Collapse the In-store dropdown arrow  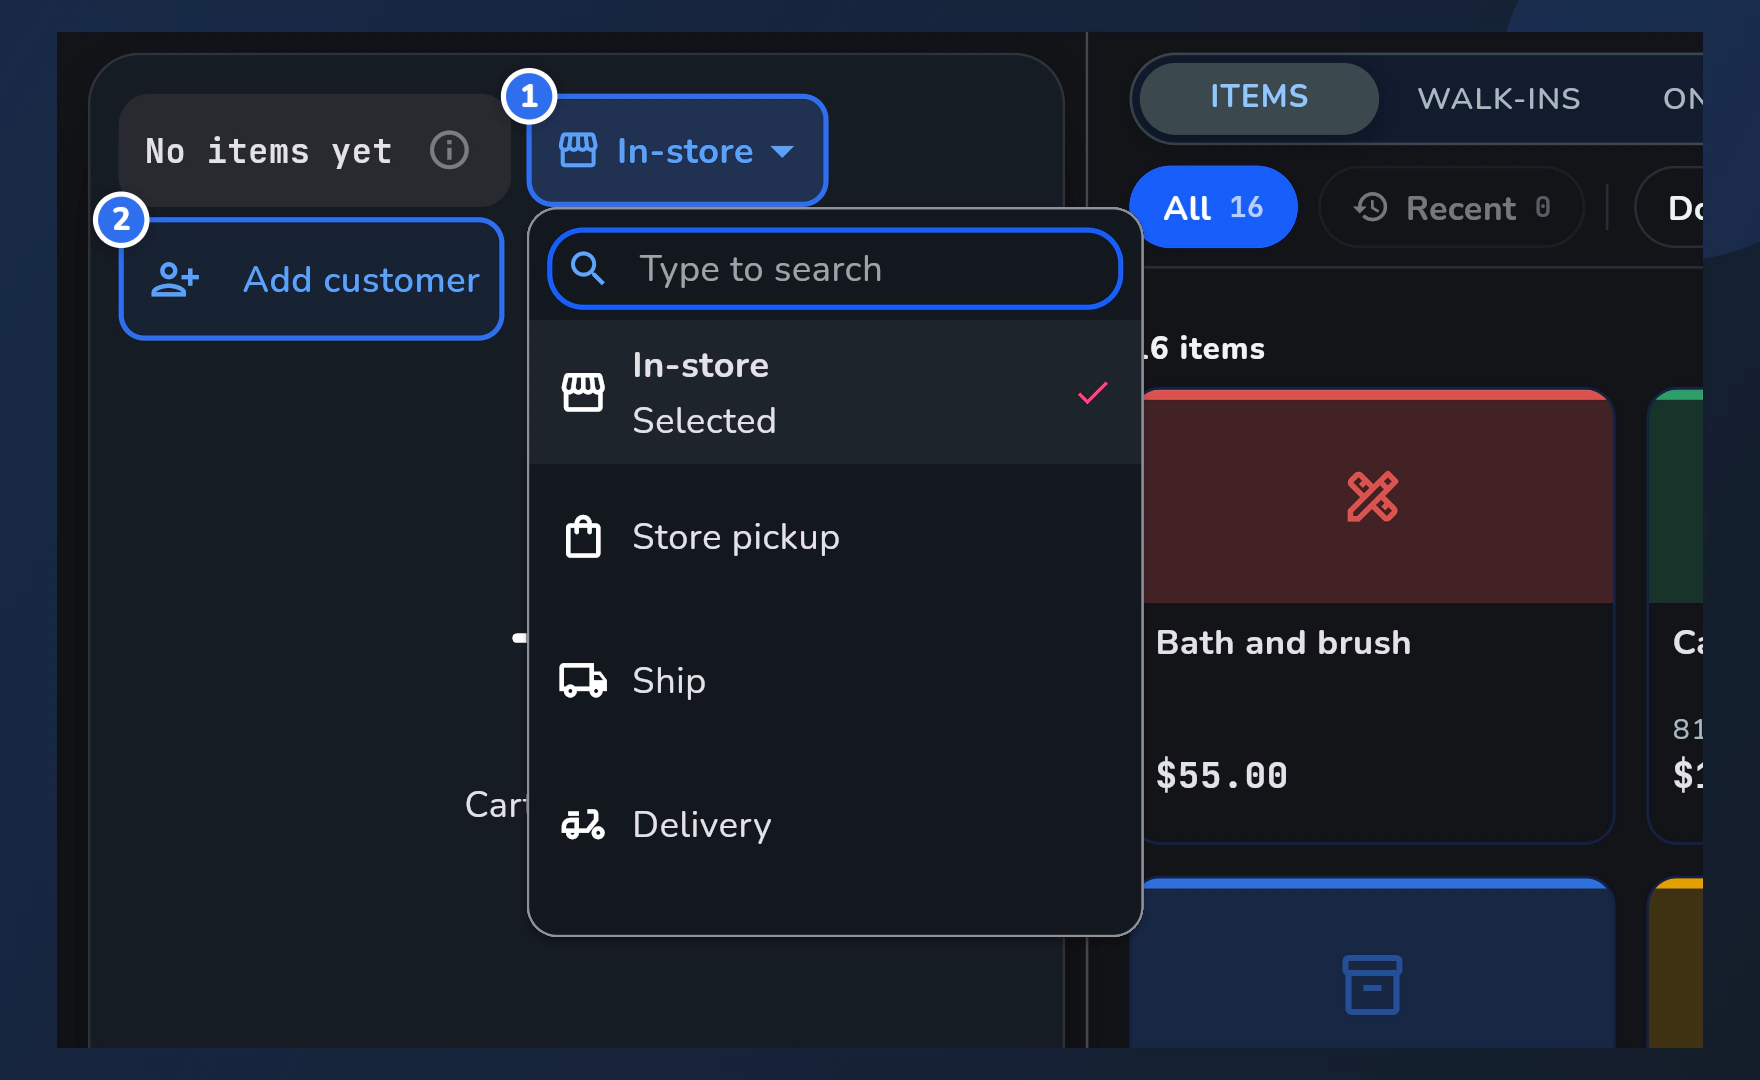tap(782, 152)
